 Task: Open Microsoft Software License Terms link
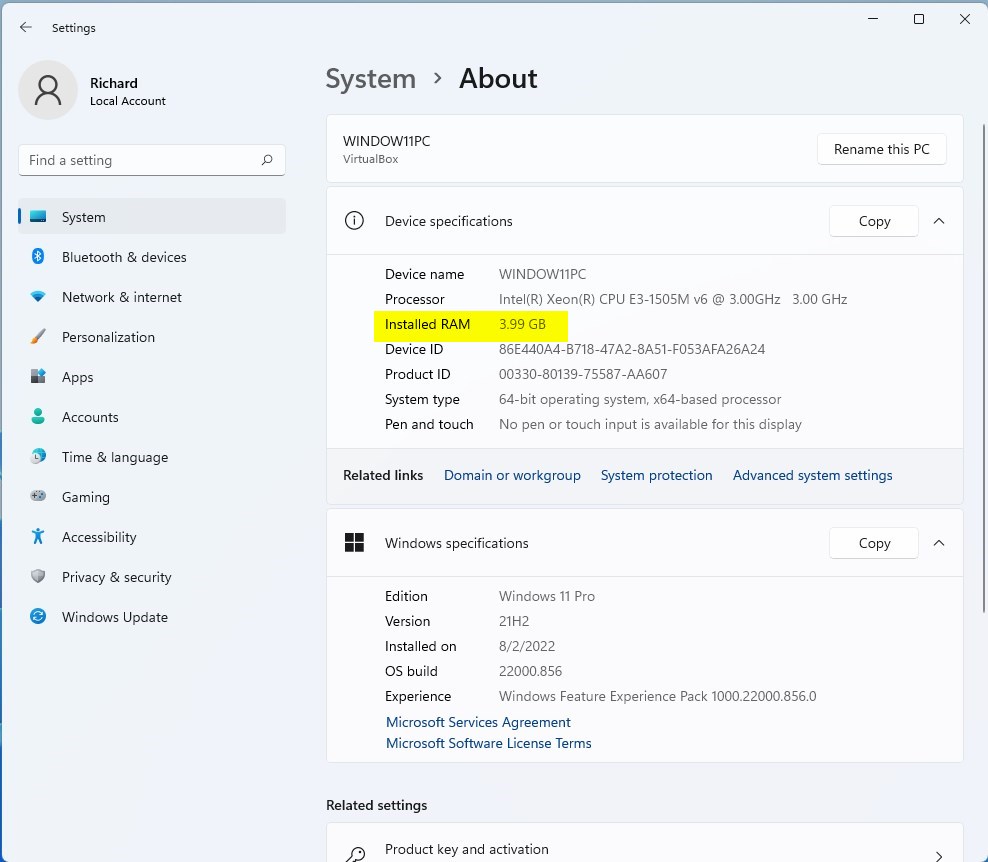coord(488,743)
